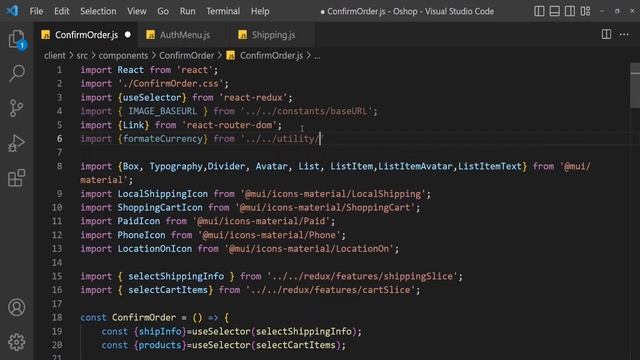The width and height of the screenshot is (640, 360).
Task: Toggle primary side bar layout button
Action: [539, 11]
